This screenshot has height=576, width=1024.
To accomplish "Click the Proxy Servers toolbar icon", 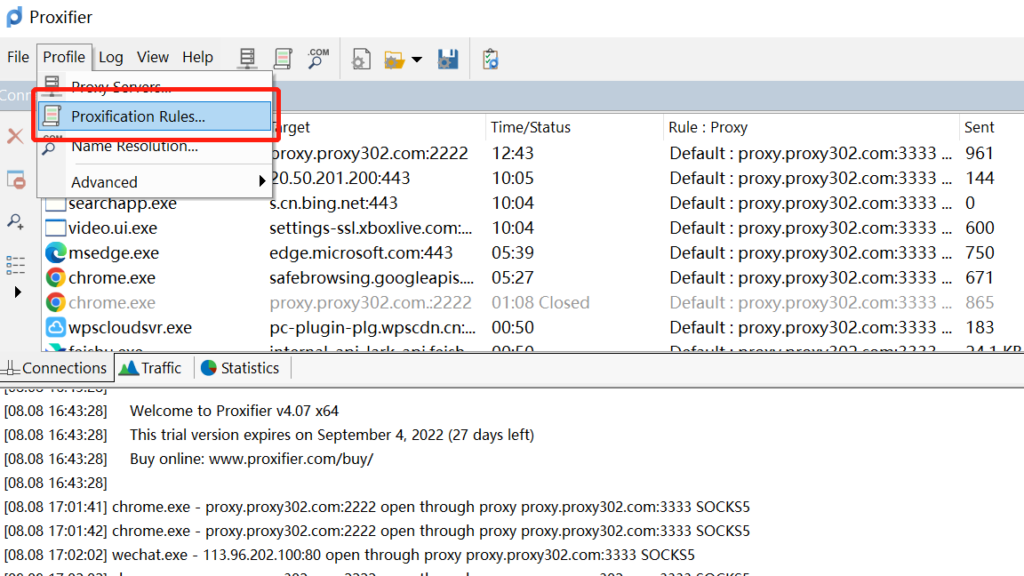I will point(247,59).
